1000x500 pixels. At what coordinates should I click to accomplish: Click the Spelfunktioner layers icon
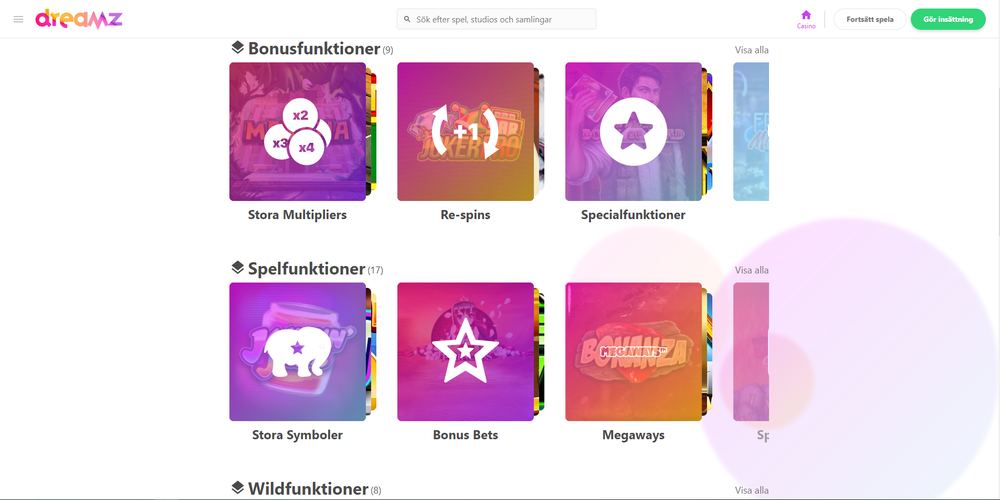click(238, 268)
